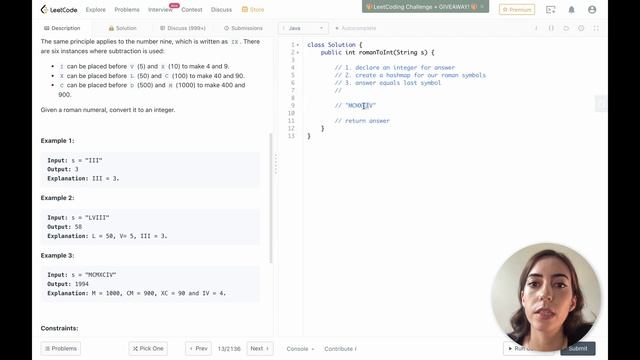Click the divider handle between description and editor
640x360 pixels.
click(276, 164)
